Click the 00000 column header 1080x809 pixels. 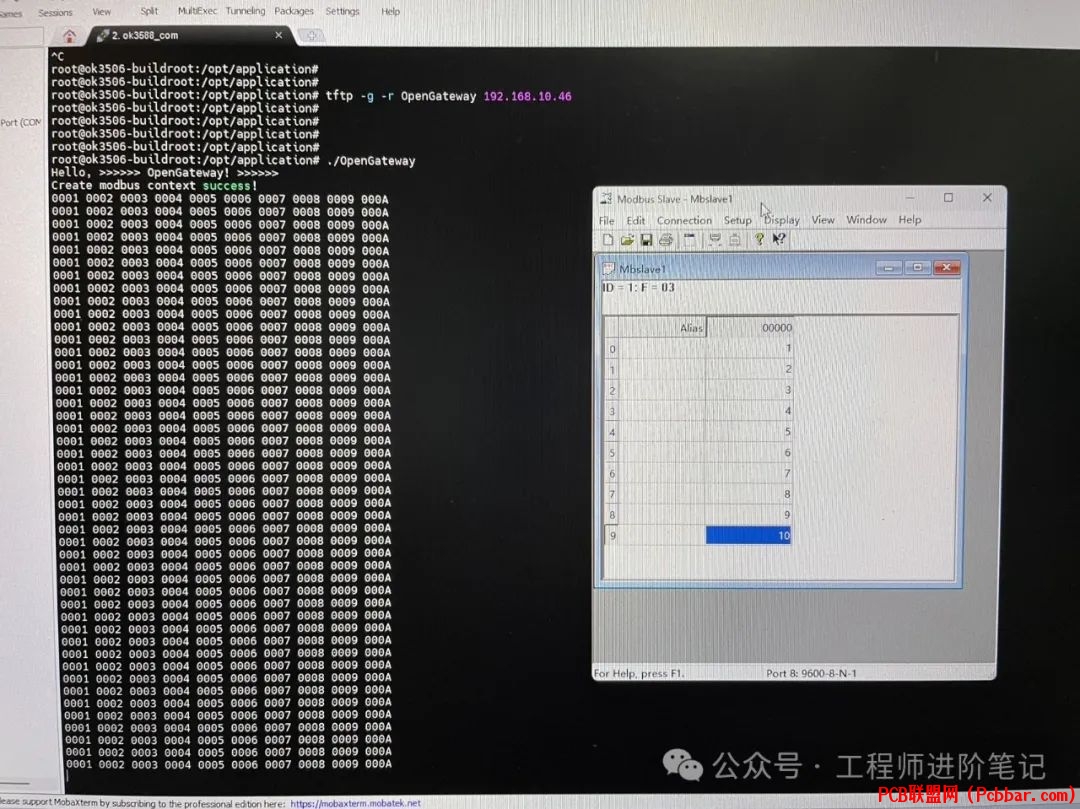[x=749, y=328]
